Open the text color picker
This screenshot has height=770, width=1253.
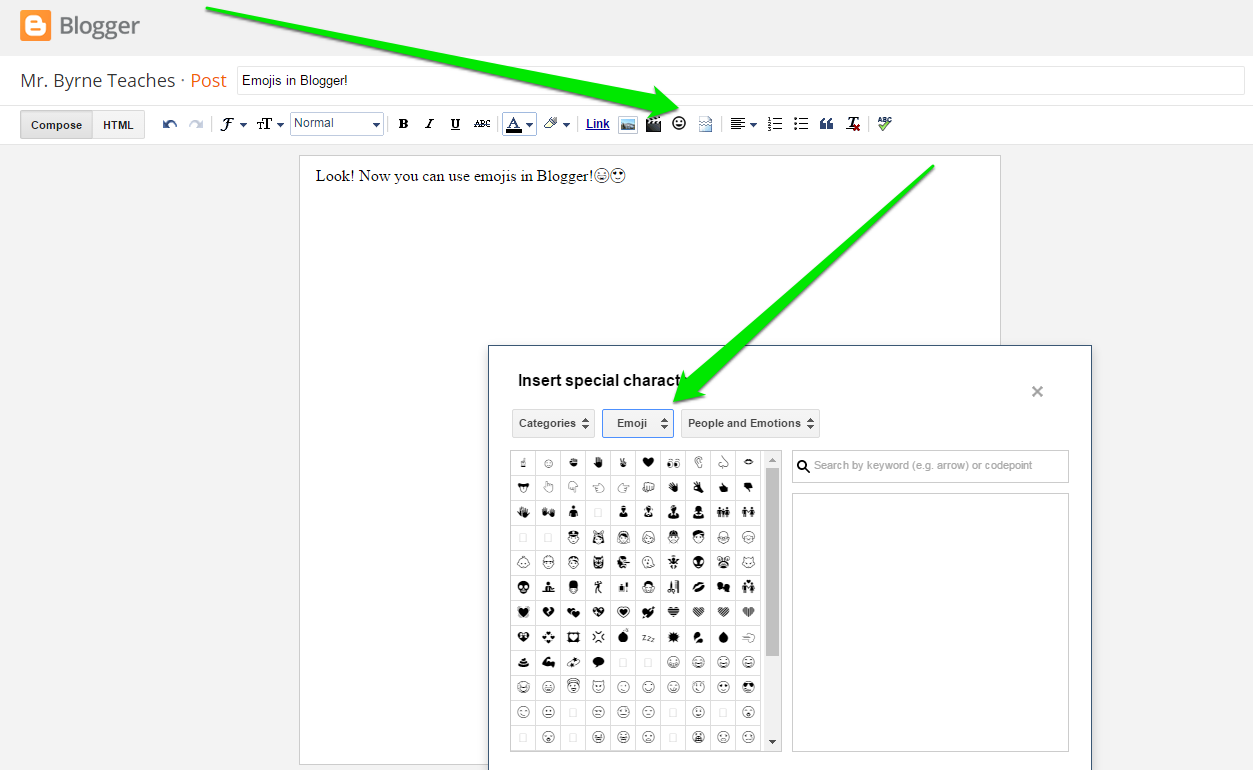coord(519,124)
